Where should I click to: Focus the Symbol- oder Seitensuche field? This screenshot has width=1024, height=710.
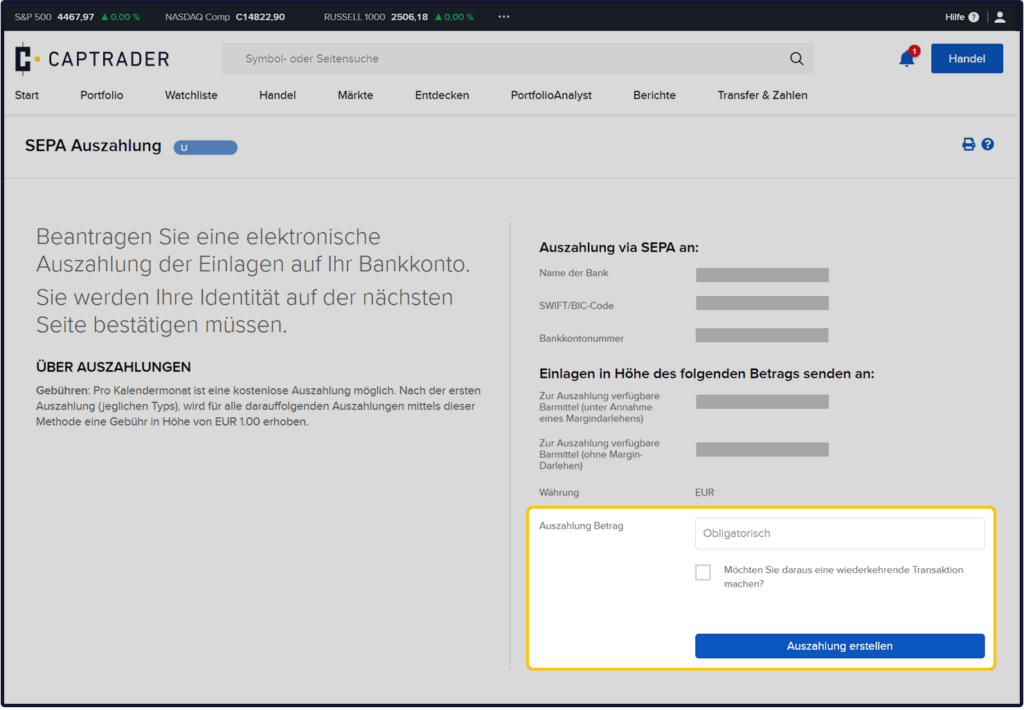[x=518, y=59]
